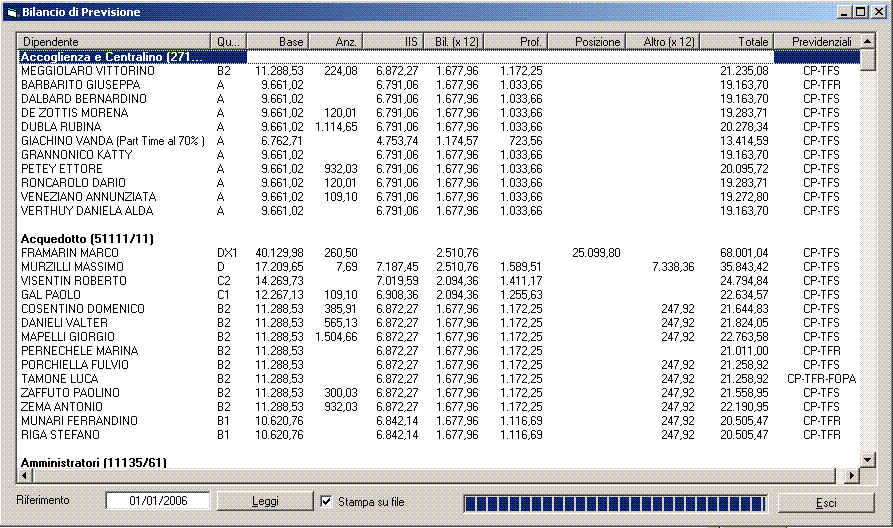This screenshot has width=893, height=528.
Task: Click the Altro (x 12) column header
Action: 663,42
